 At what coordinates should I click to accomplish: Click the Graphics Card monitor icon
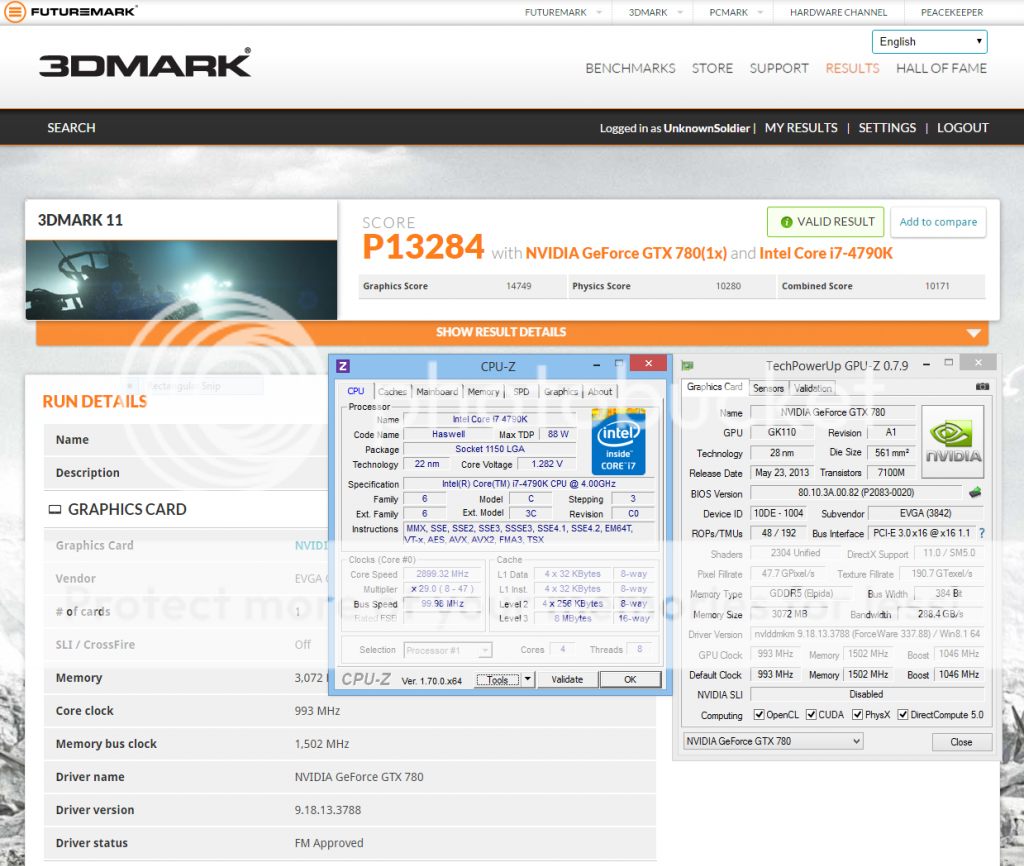55,509
